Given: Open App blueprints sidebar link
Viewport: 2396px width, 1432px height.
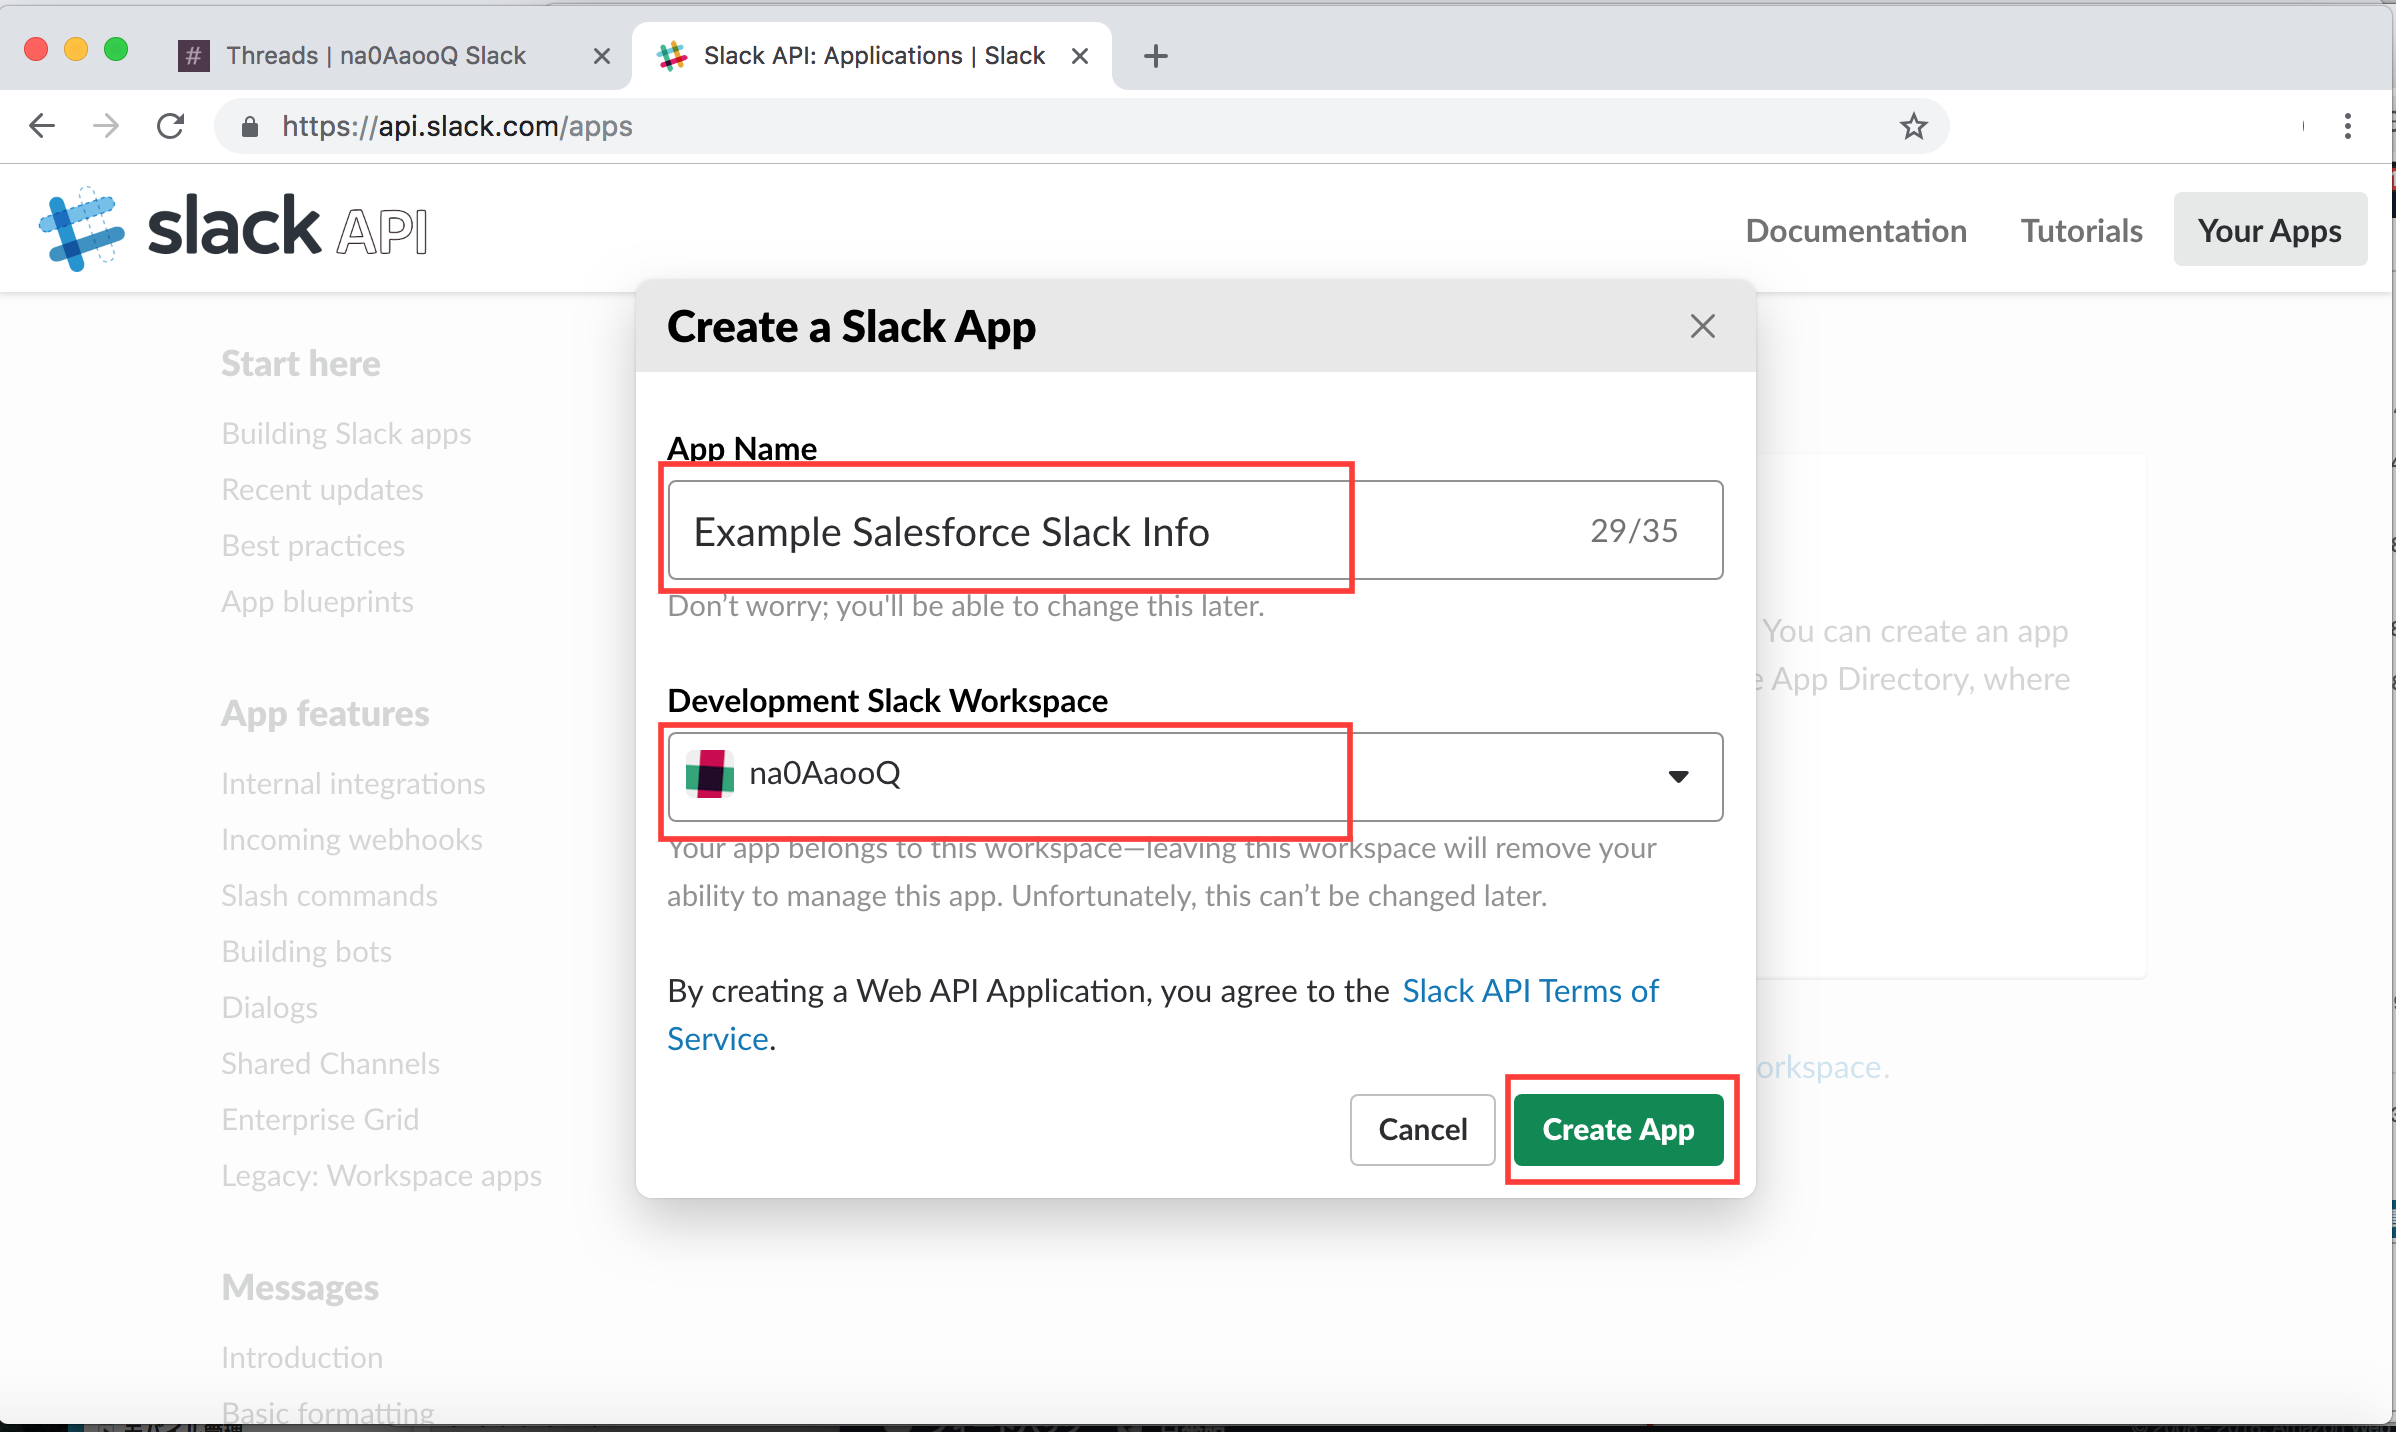Looking at the screenshot, I should 317,602.
